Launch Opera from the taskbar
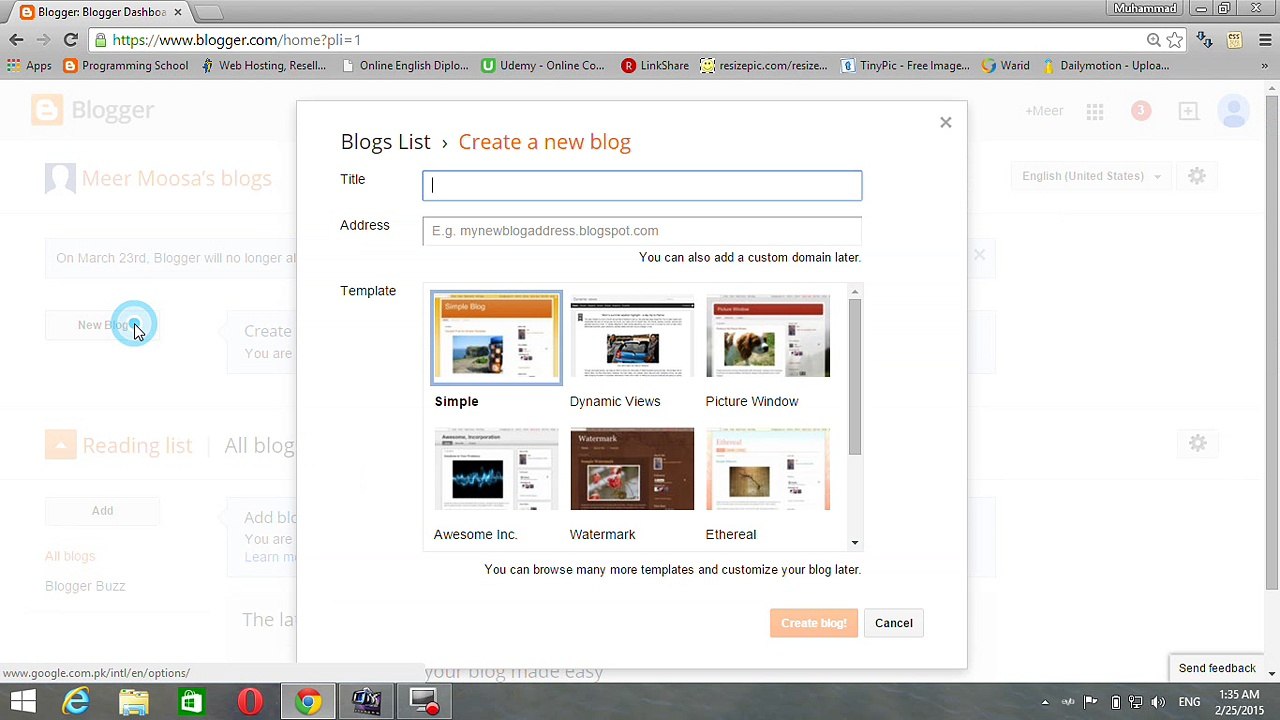 (249, 701)
